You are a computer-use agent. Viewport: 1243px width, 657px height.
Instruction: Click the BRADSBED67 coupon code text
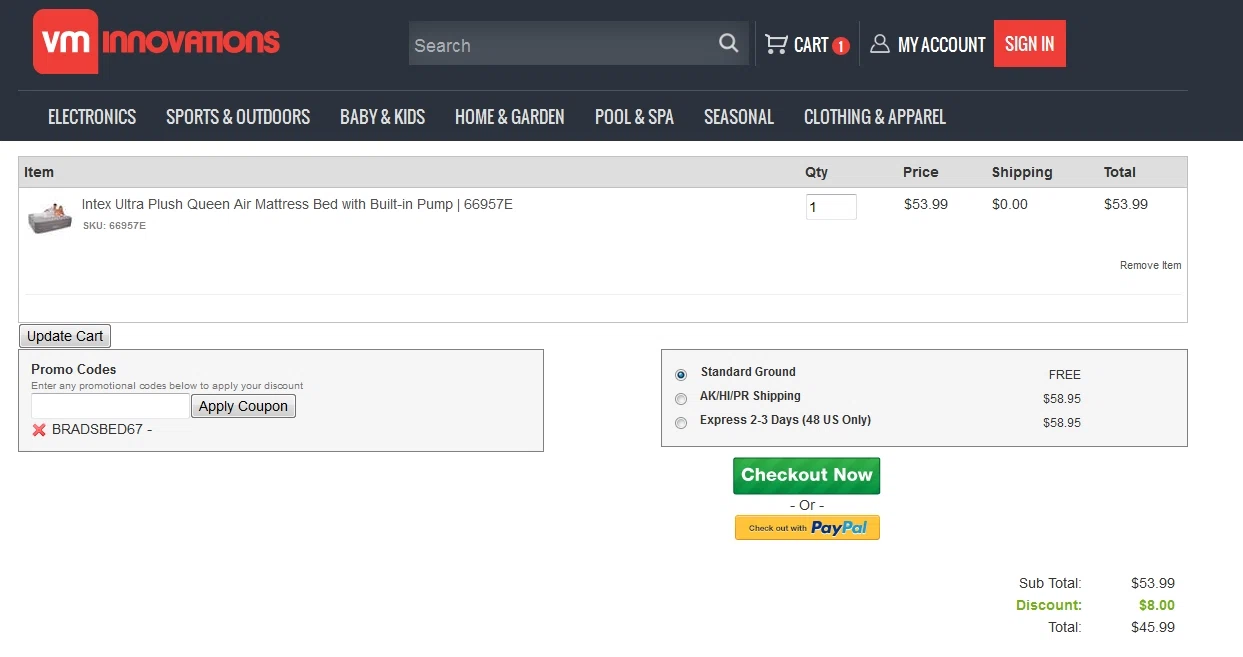click(97, 430)
